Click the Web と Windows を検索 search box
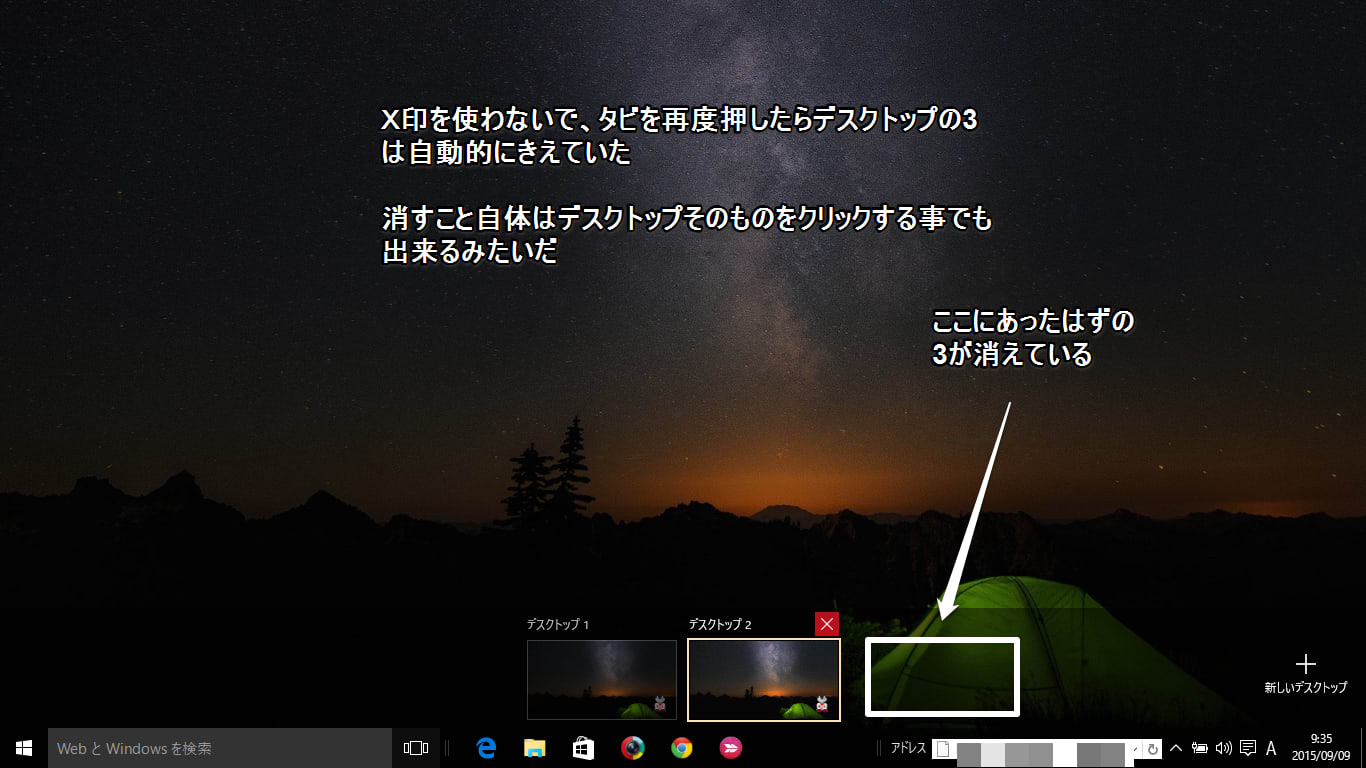The height and width of the screenshot is (768, 1366). click(x=220, y=748)
